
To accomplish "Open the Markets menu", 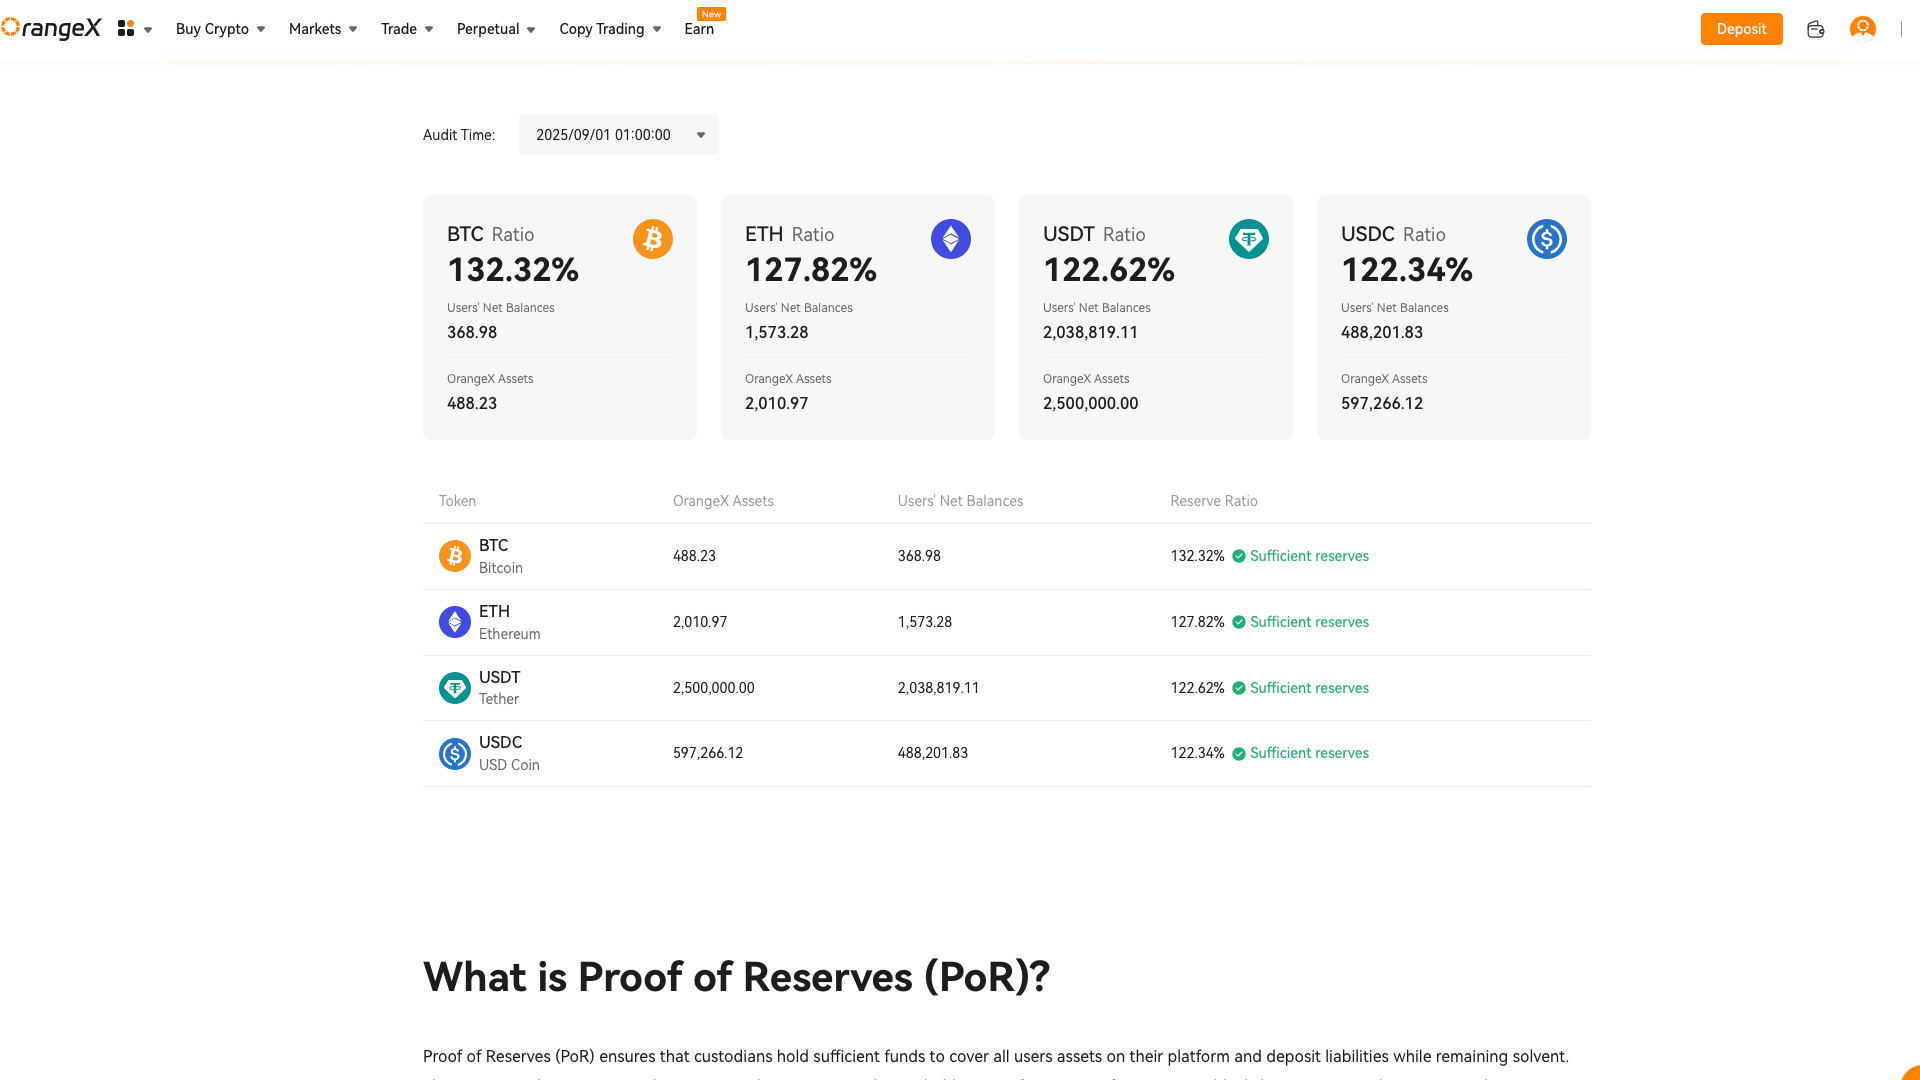I will pyautogui.click(x=315, y=29).
